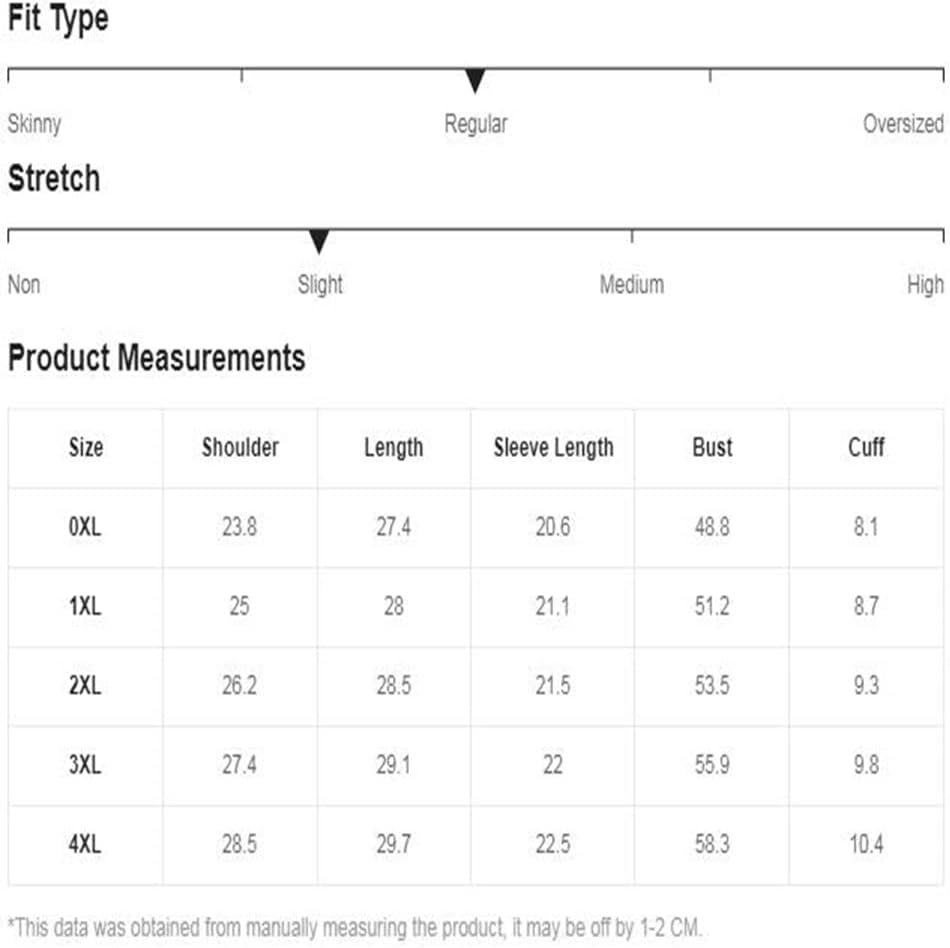Click the 10.4 cuff value cell
The height and width of the screenshot is (948, 950).
pos(866,844)
